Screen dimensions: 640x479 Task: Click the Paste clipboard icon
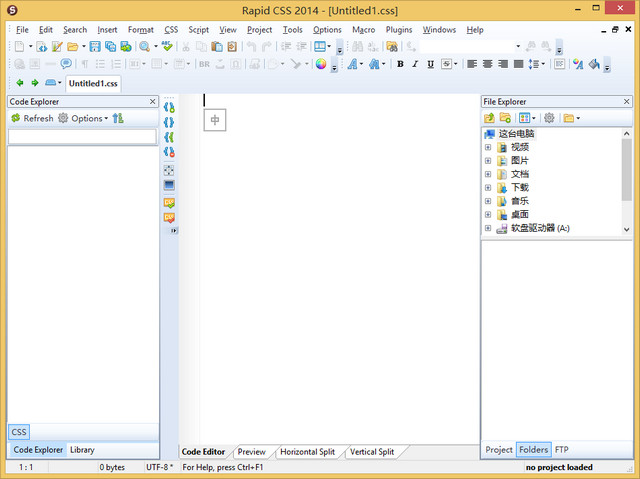(x=217, y=47)
